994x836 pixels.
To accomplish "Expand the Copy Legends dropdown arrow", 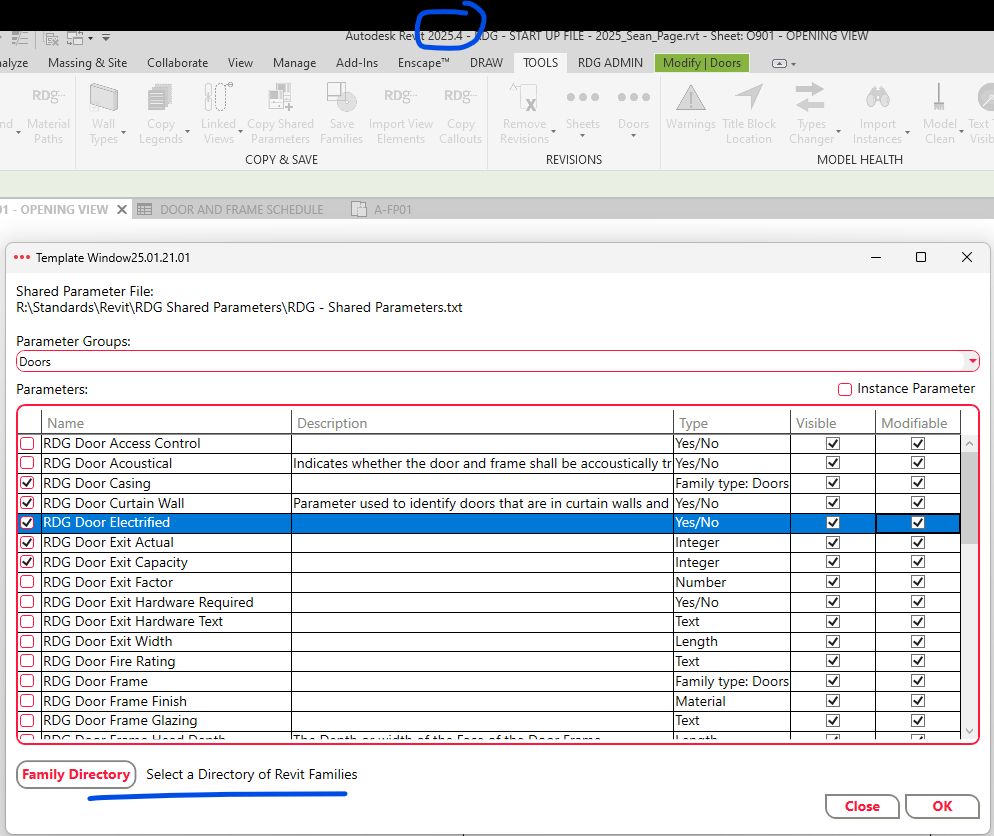I will pyautogui.click(x=188, y=132).
